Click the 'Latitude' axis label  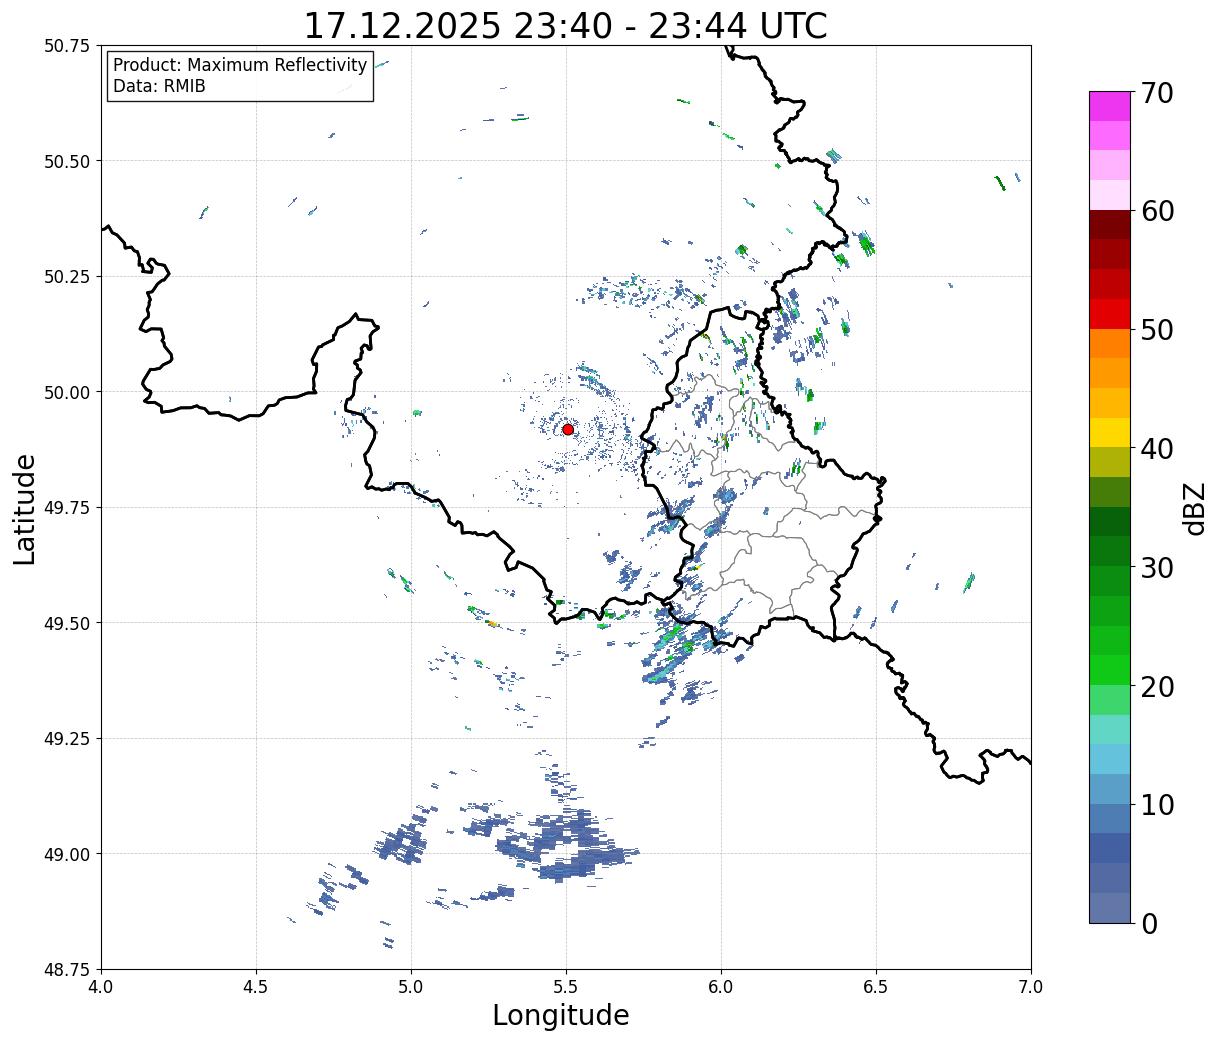(24, 508)
